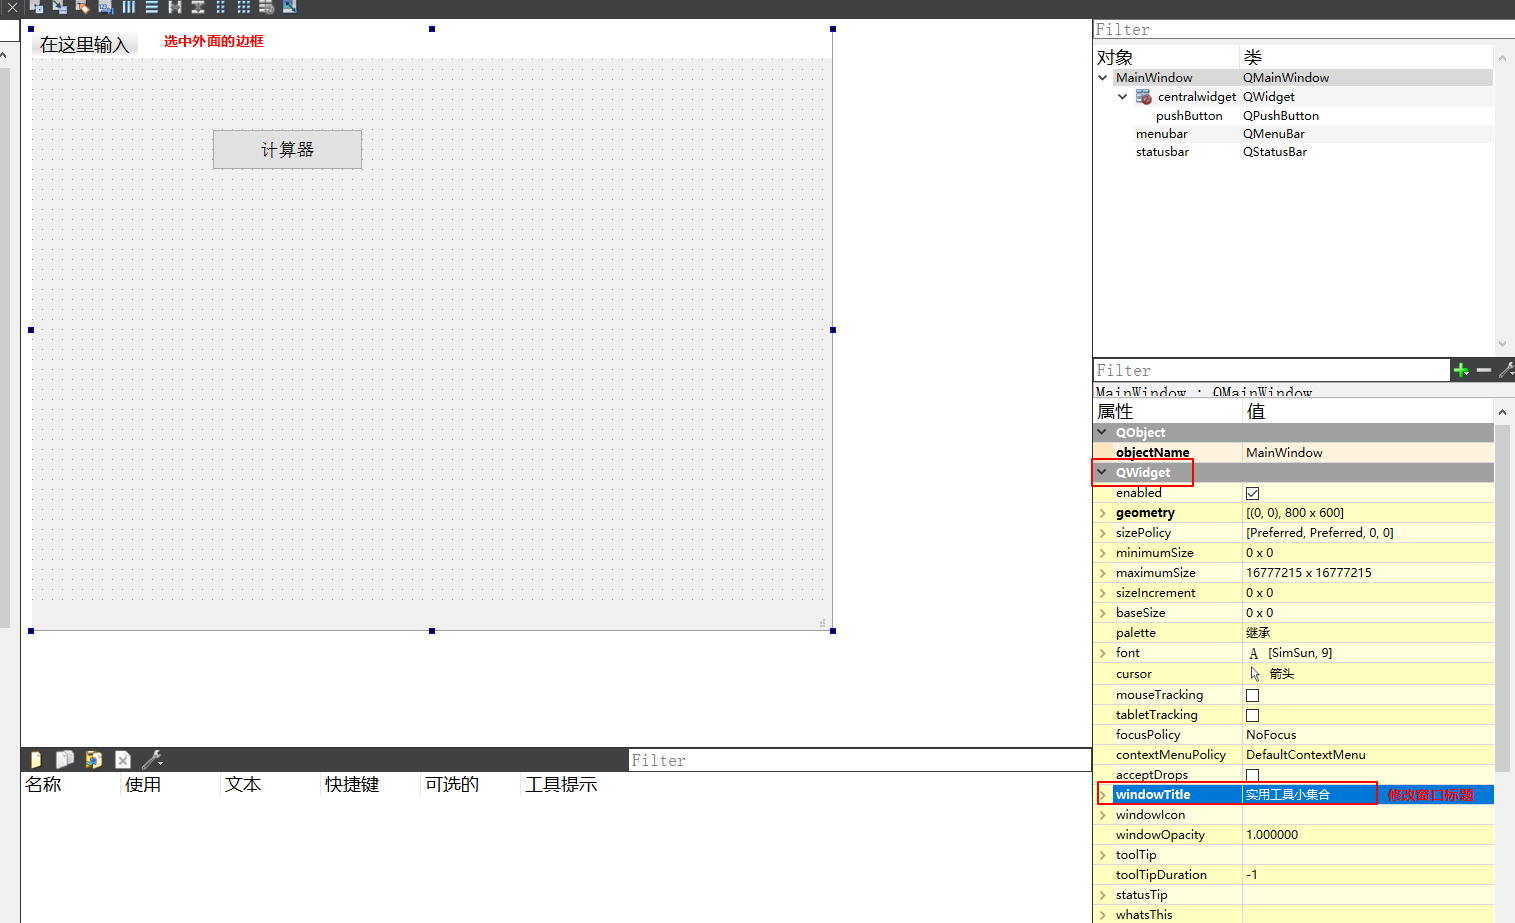Select menubar in object tree

tap(1162, 134)
